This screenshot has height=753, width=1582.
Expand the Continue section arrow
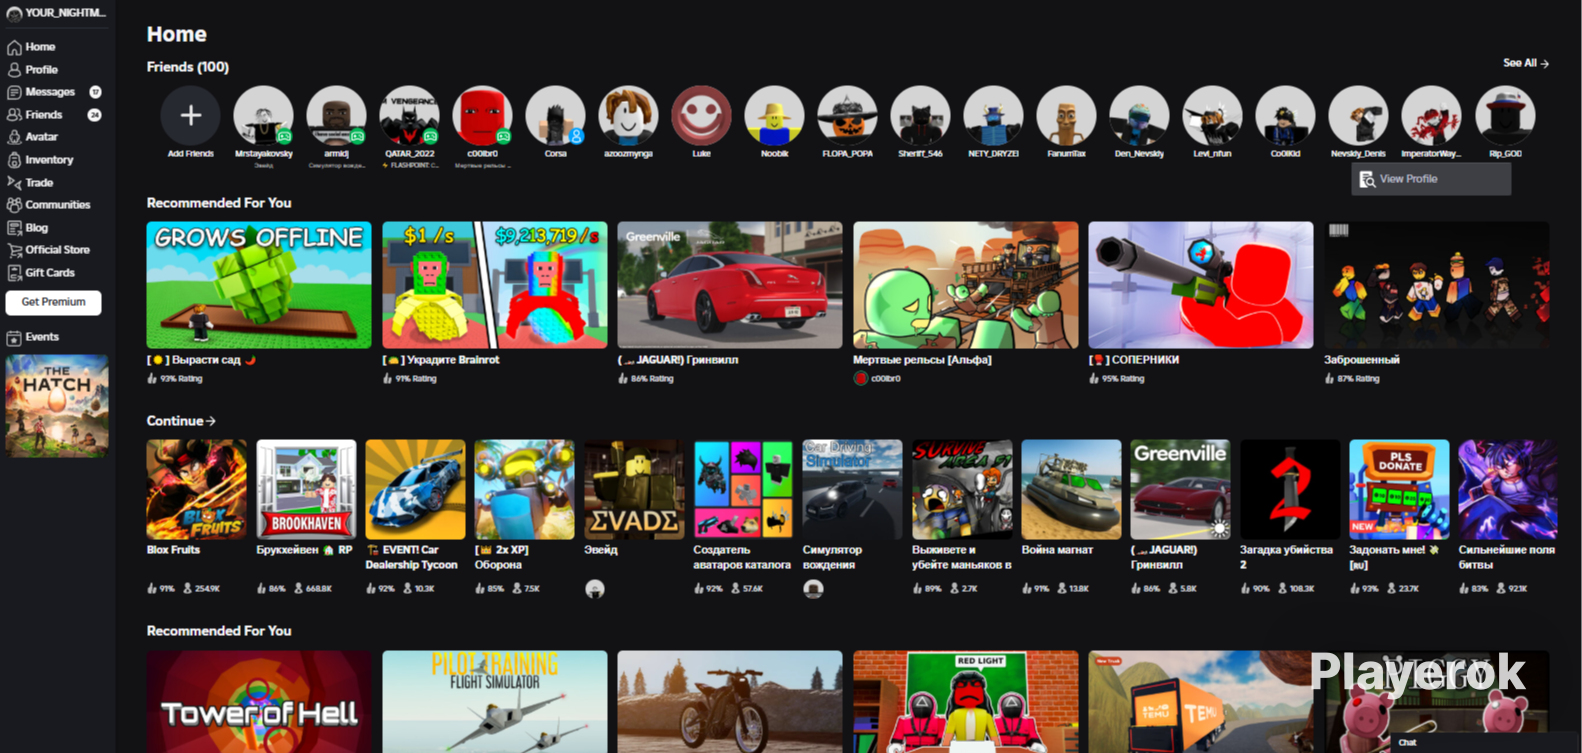(x=210, y=421)
